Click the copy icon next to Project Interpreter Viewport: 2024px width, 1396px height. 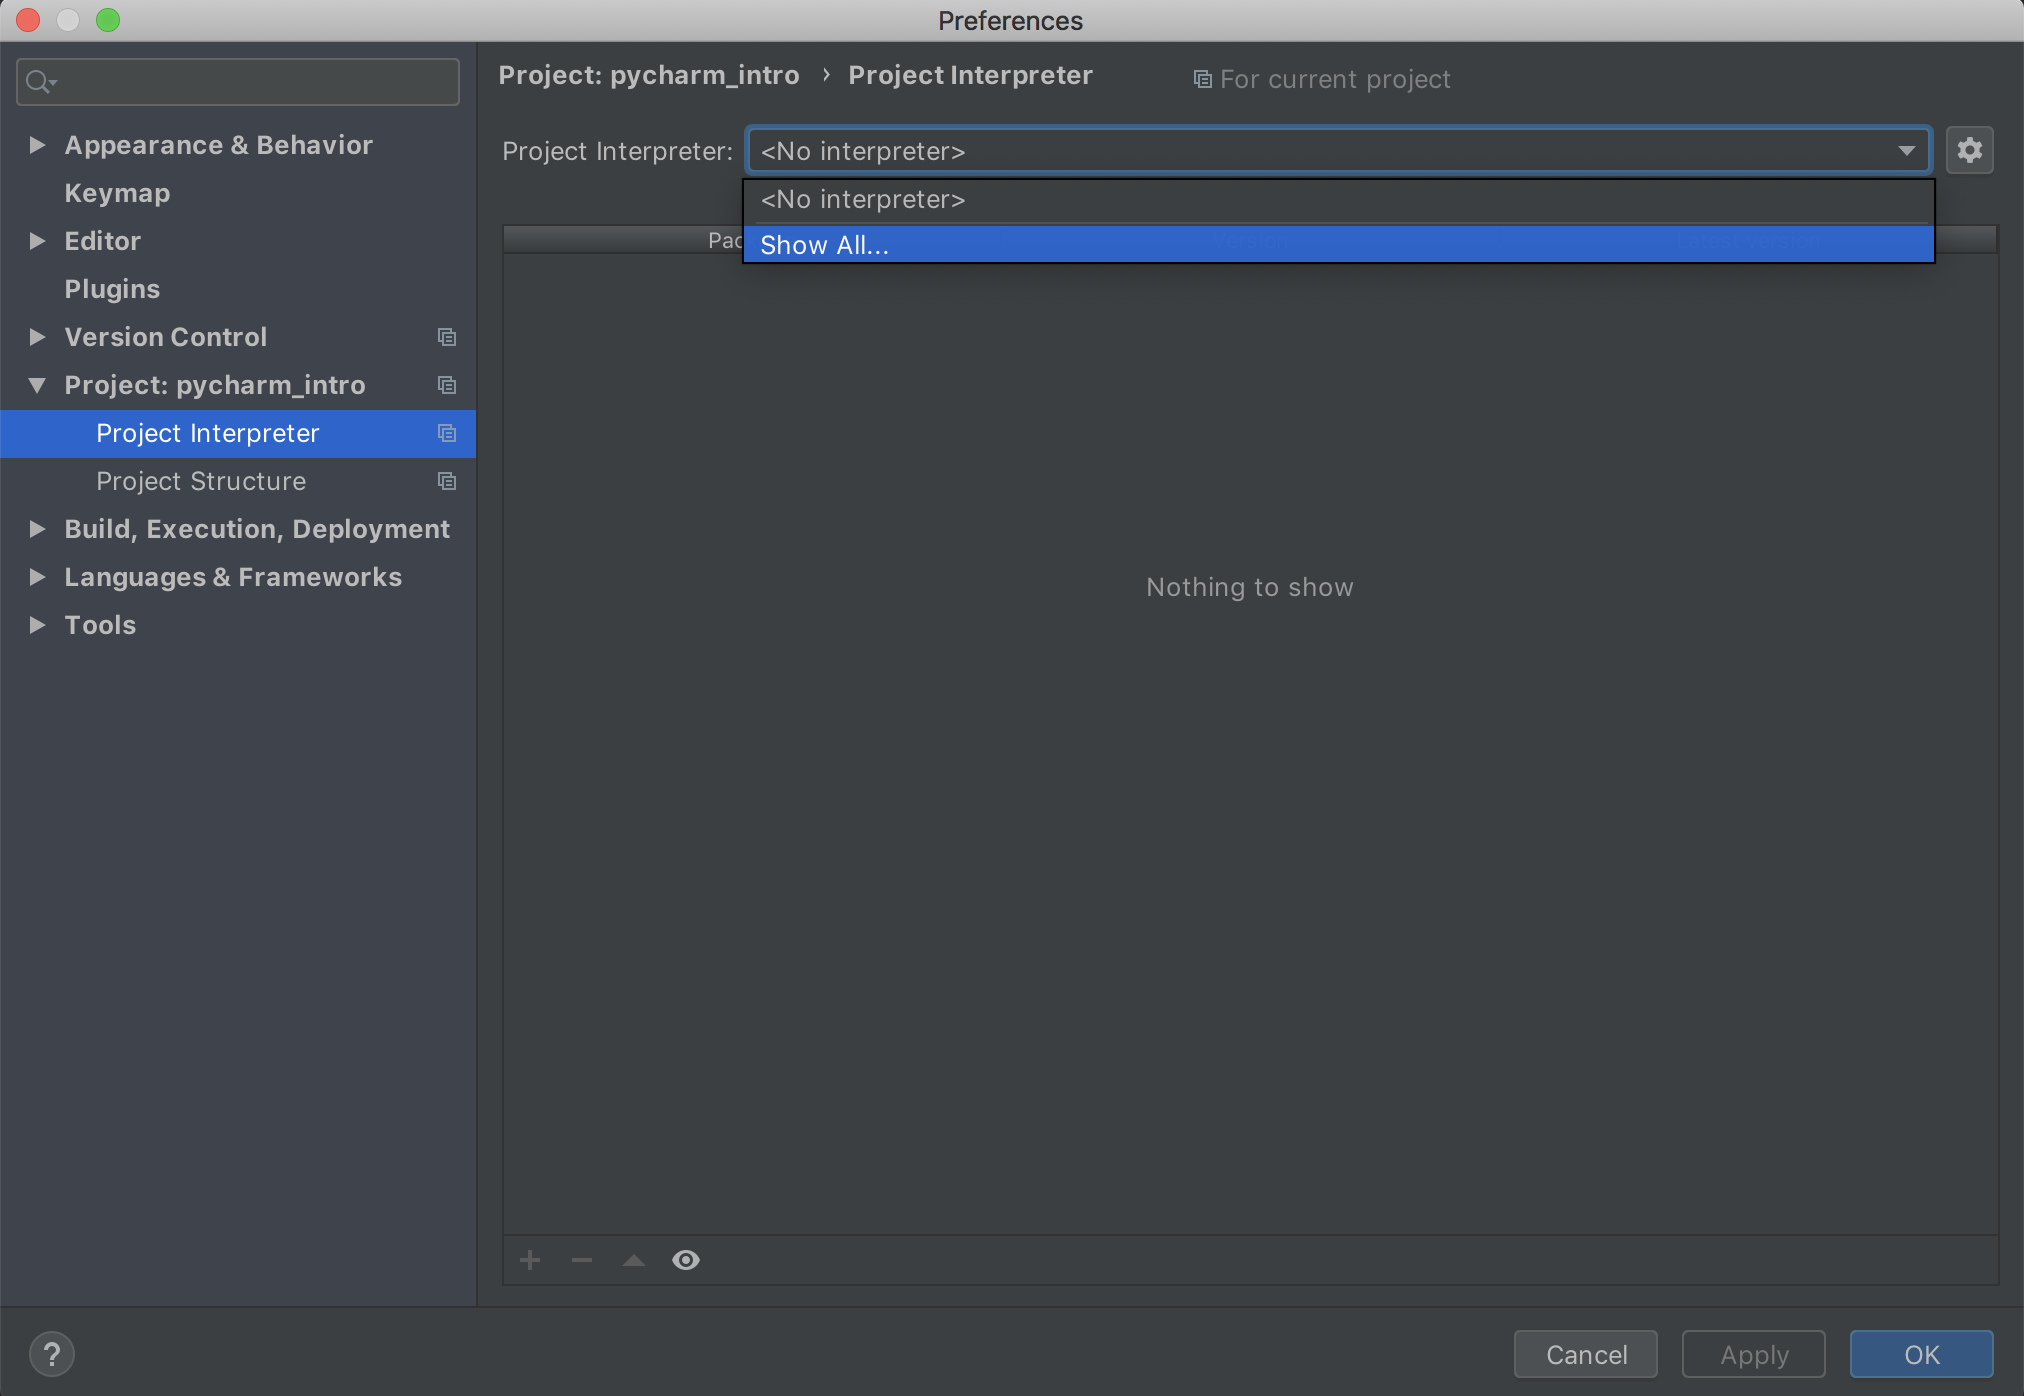tap(446, 433)
